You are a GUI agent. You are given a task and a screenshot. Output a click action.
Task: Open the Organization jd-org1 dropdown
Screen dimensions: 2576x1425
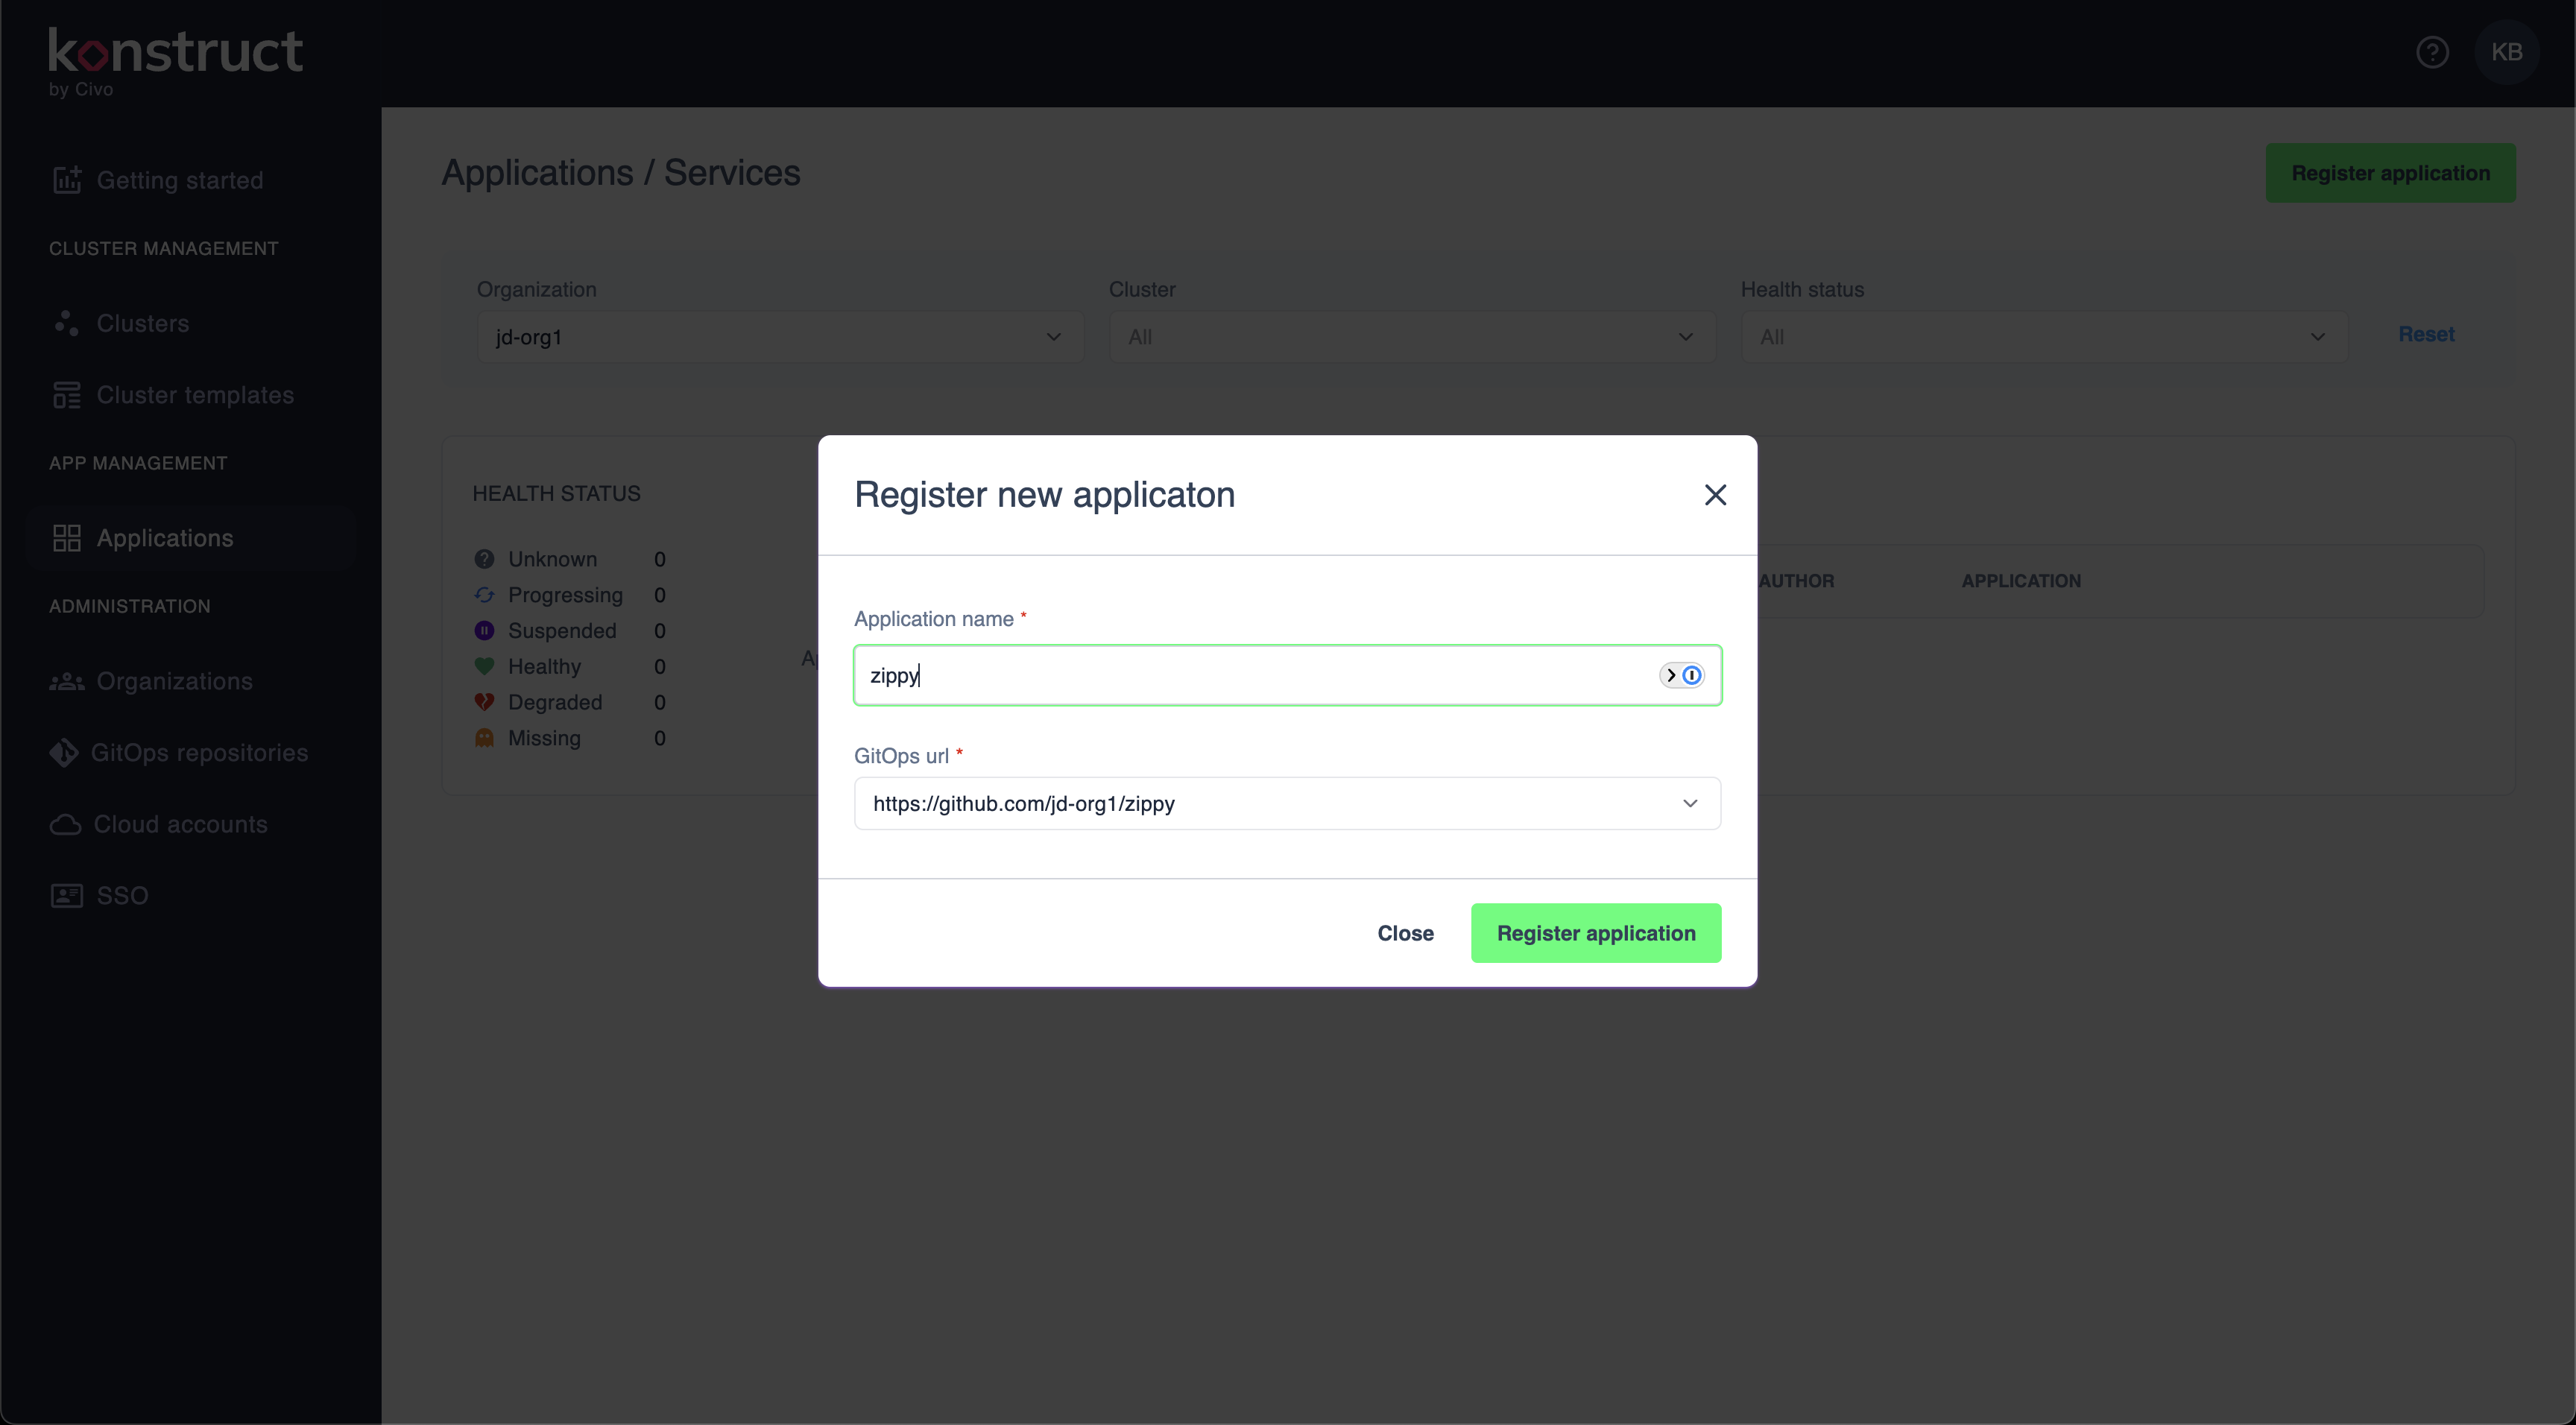pos(779,337)
